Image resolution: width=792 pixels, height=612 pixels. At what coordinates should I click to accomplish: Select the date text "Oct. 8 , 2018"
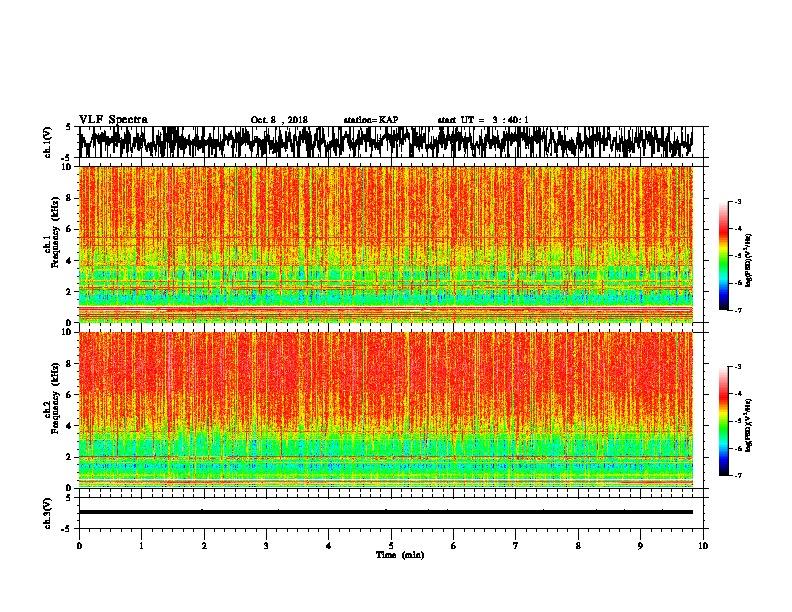coord(279,120)
